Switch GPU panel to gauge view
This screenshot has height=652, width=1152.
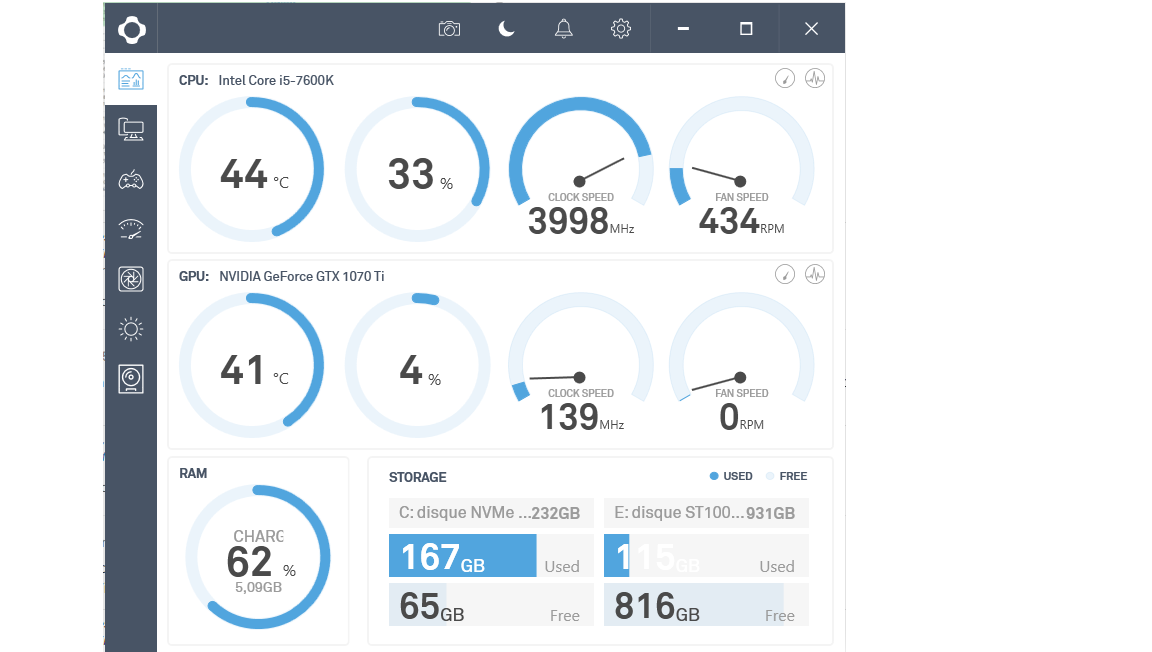coord(785,274)
